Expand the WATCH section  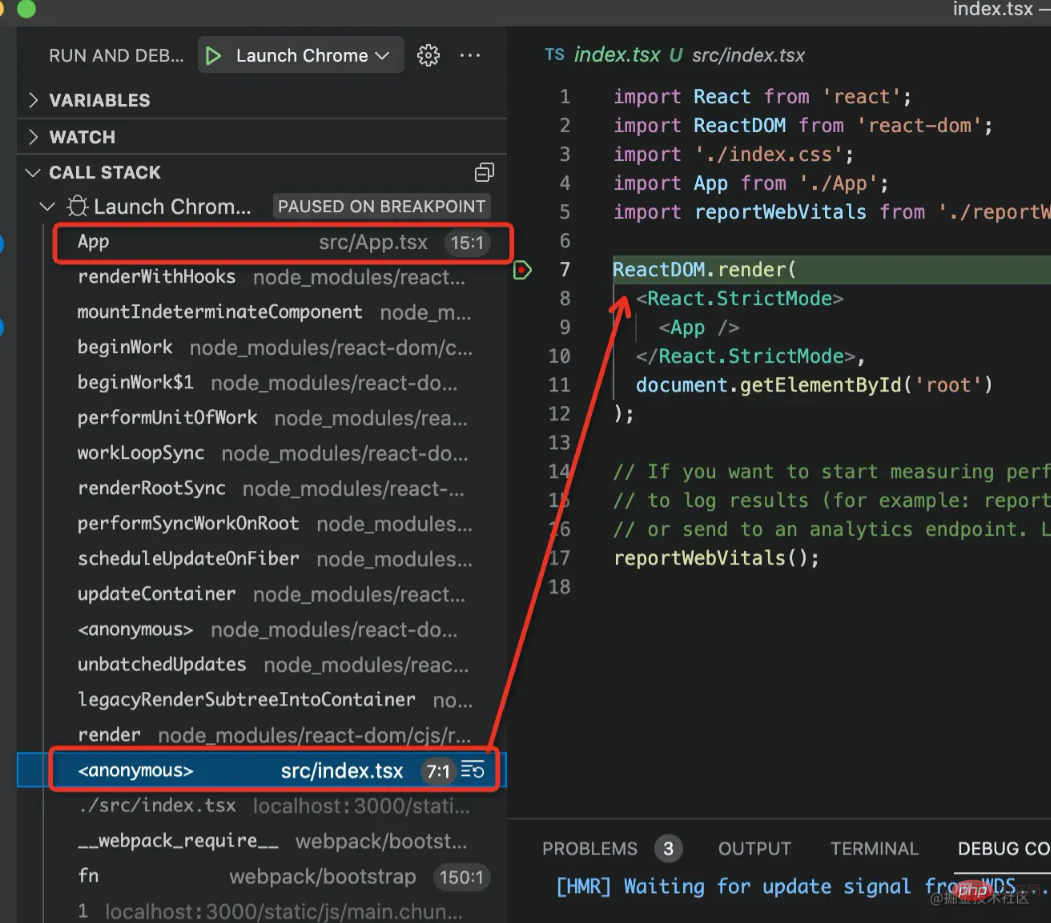click(82, 137)
